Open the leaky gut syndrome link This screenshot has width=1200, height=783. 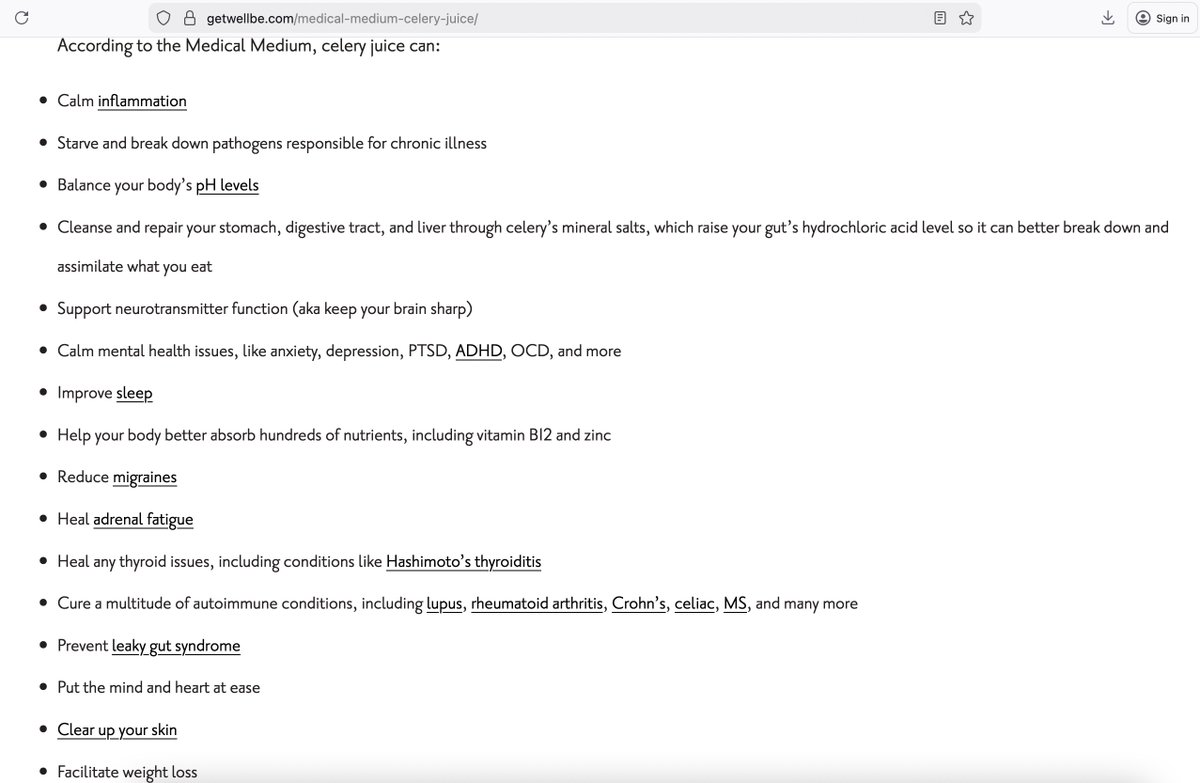click(176, 645)
